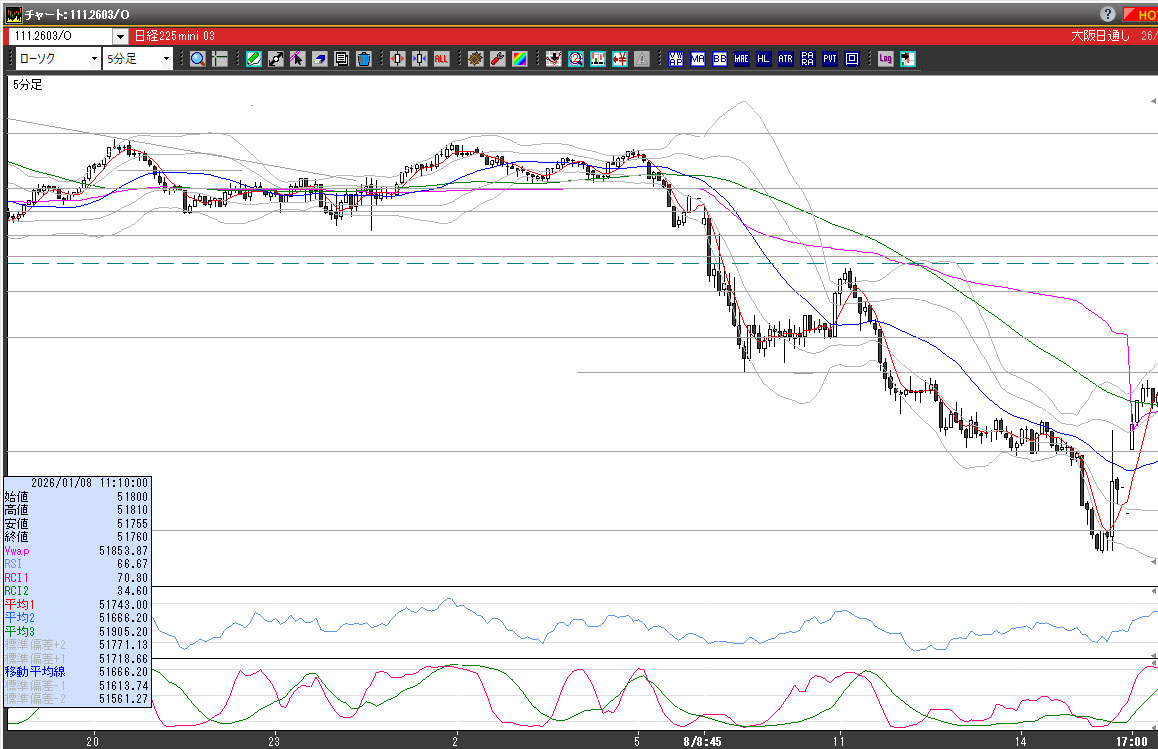
Task: Select the trash can delete icon
Action: (364, 59)
